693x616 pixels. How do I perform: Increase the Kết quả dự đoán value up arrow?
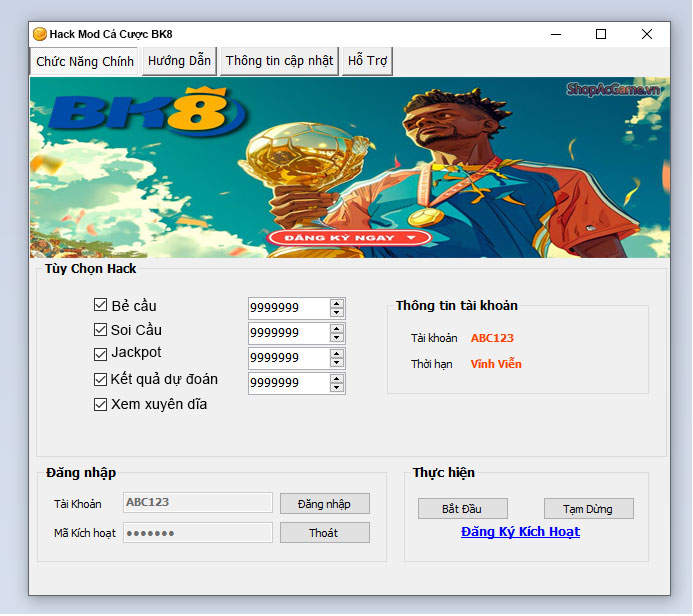(x=337, y=379)
